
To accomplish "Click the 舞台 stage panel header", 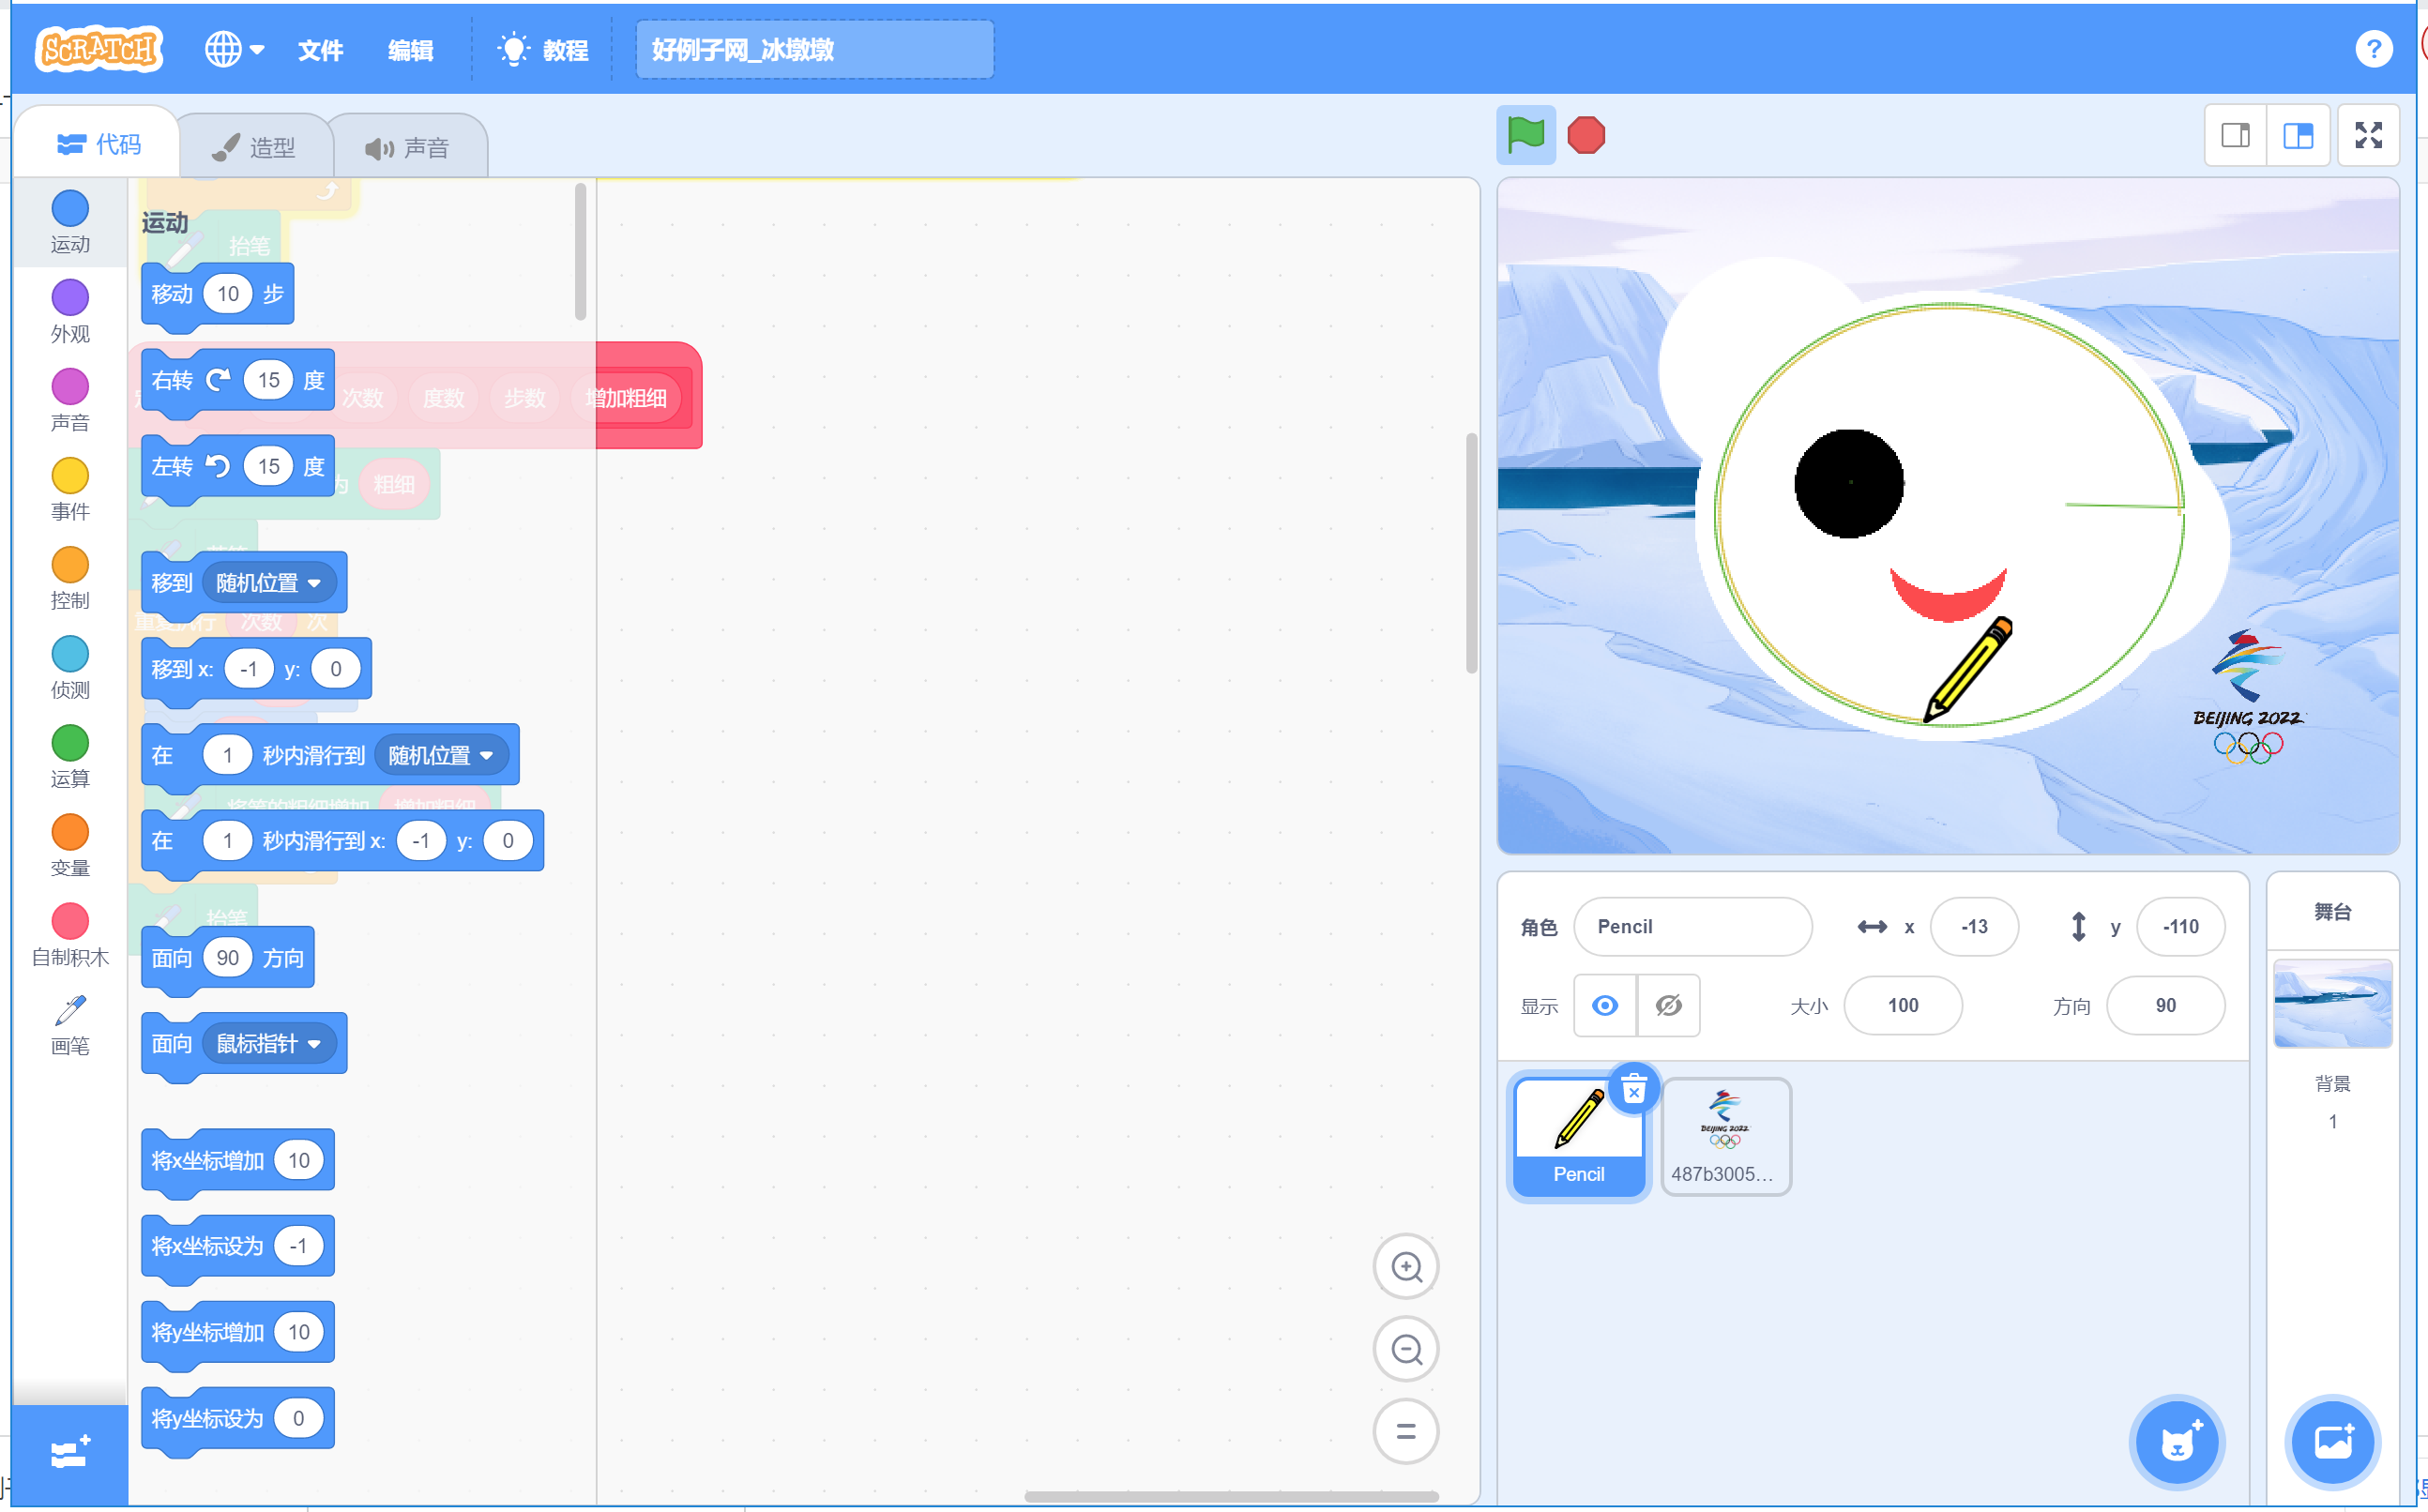I will point(2331,911).
